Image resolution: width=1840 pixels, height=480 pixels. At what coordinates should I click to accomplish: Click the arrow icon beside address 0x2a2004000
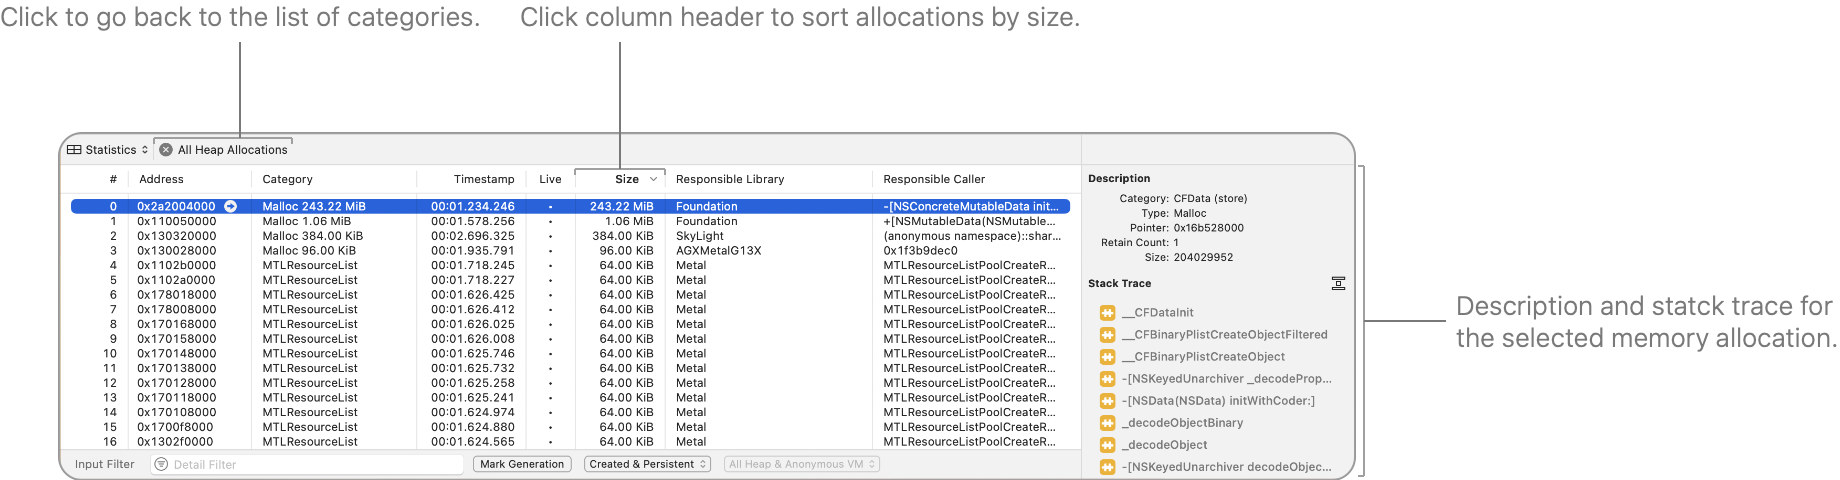point(230,207)
